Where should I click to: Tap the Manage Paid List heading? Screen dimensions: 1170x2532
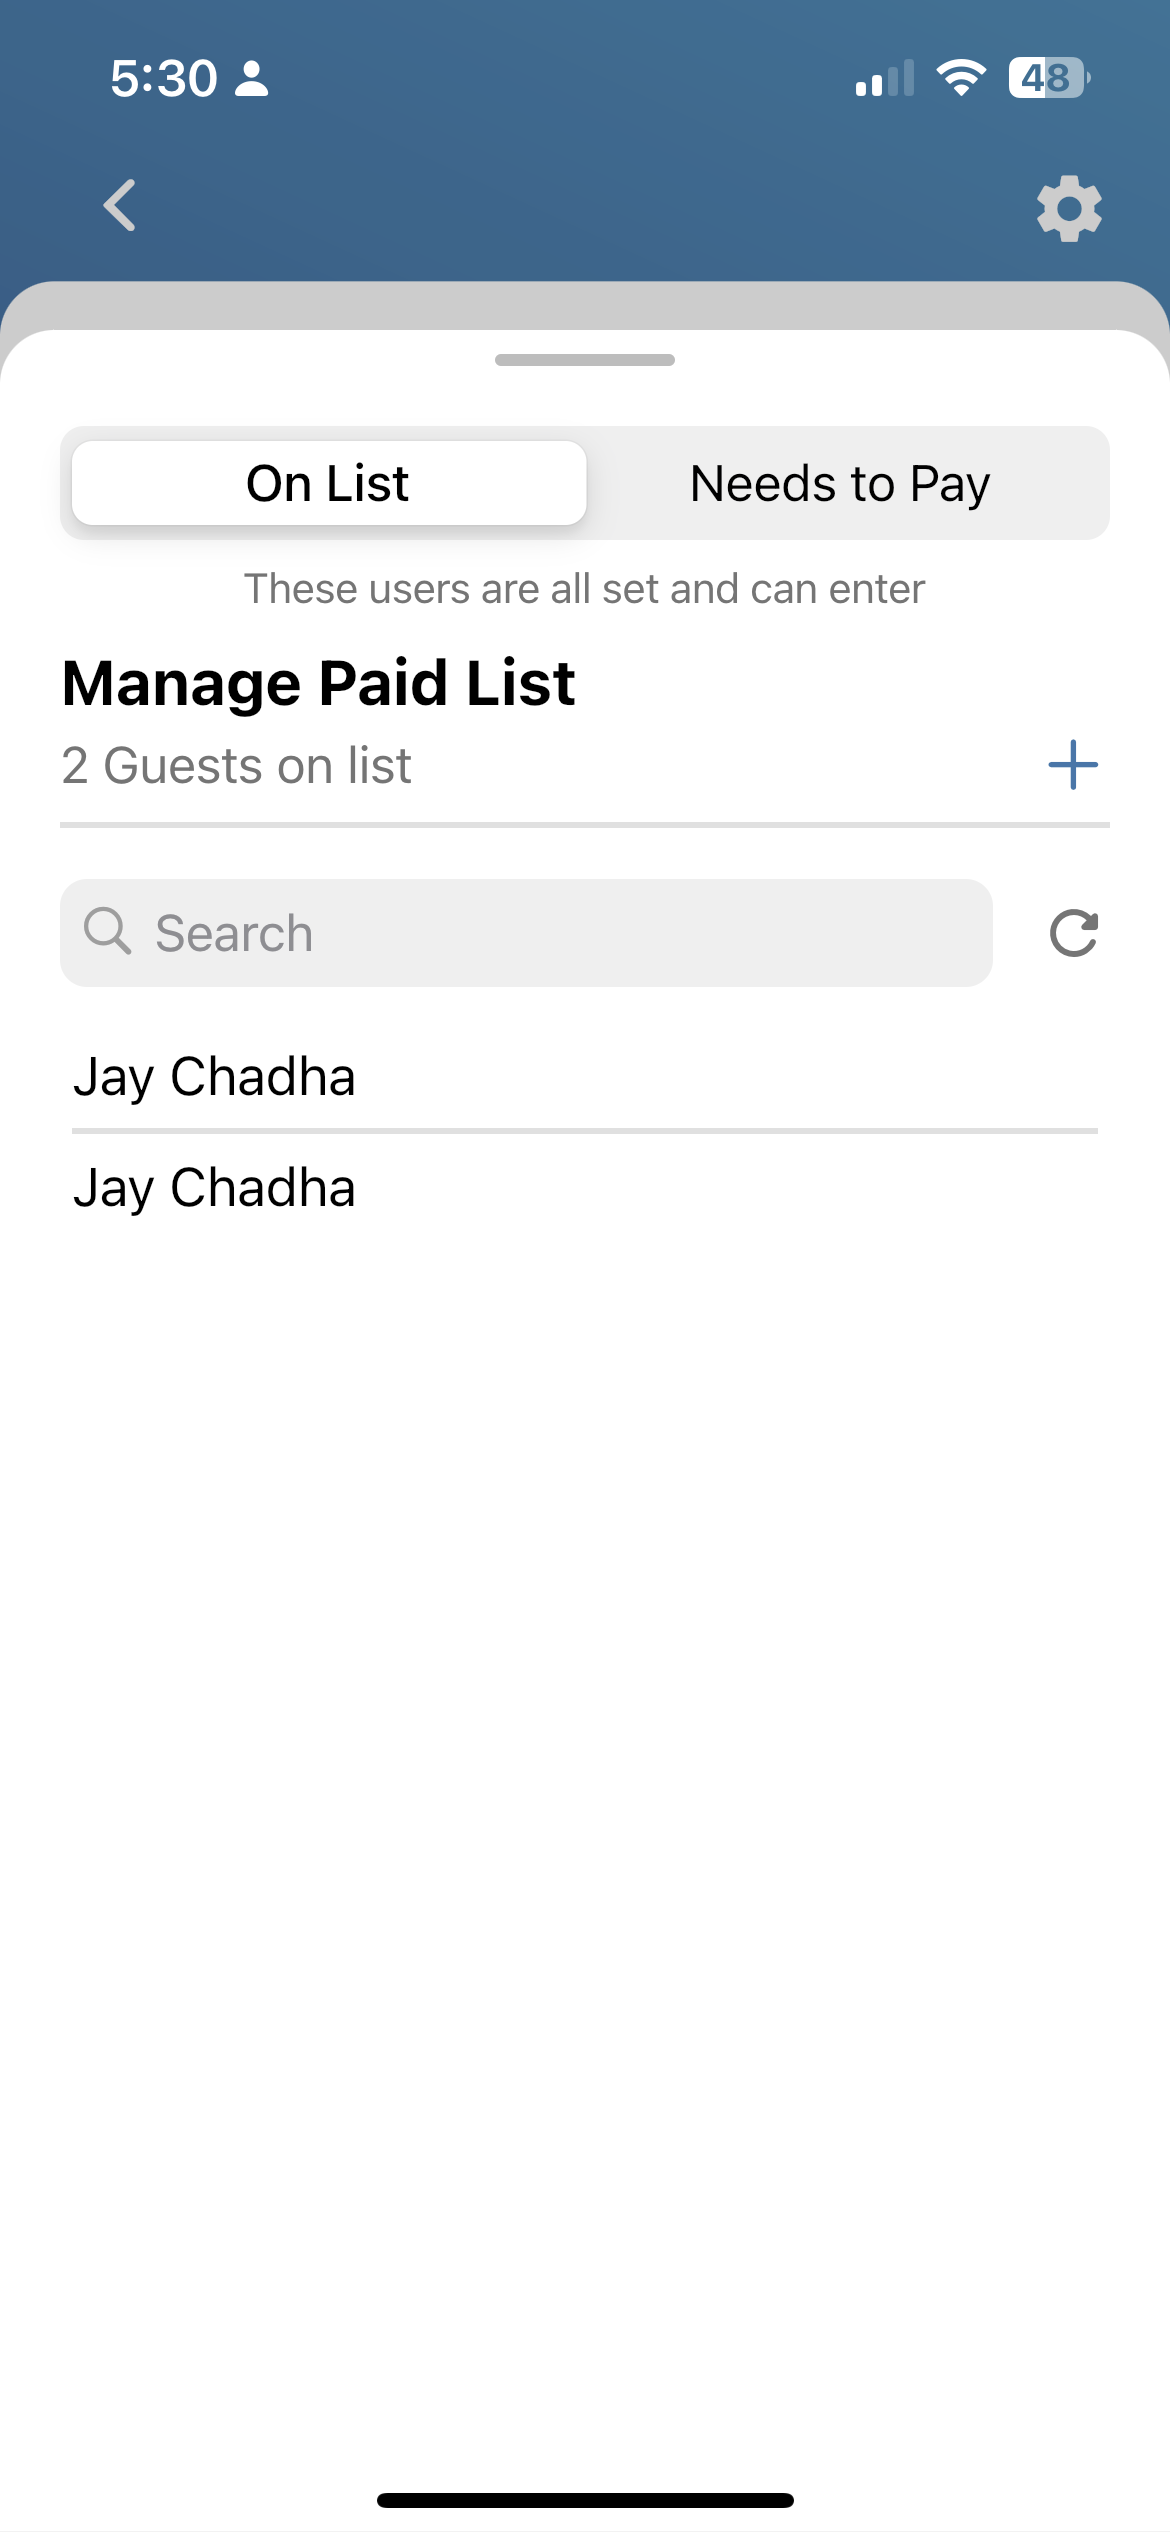[318, 684]
